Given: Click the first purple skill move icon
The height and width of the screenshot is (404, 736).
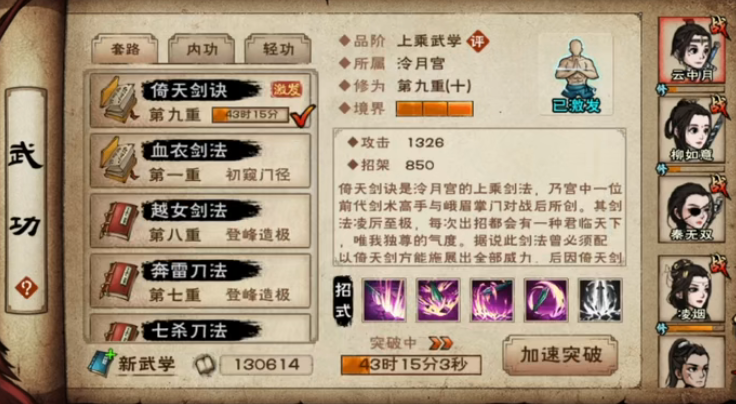Looking at the screenshot, I should pos(384,300).
